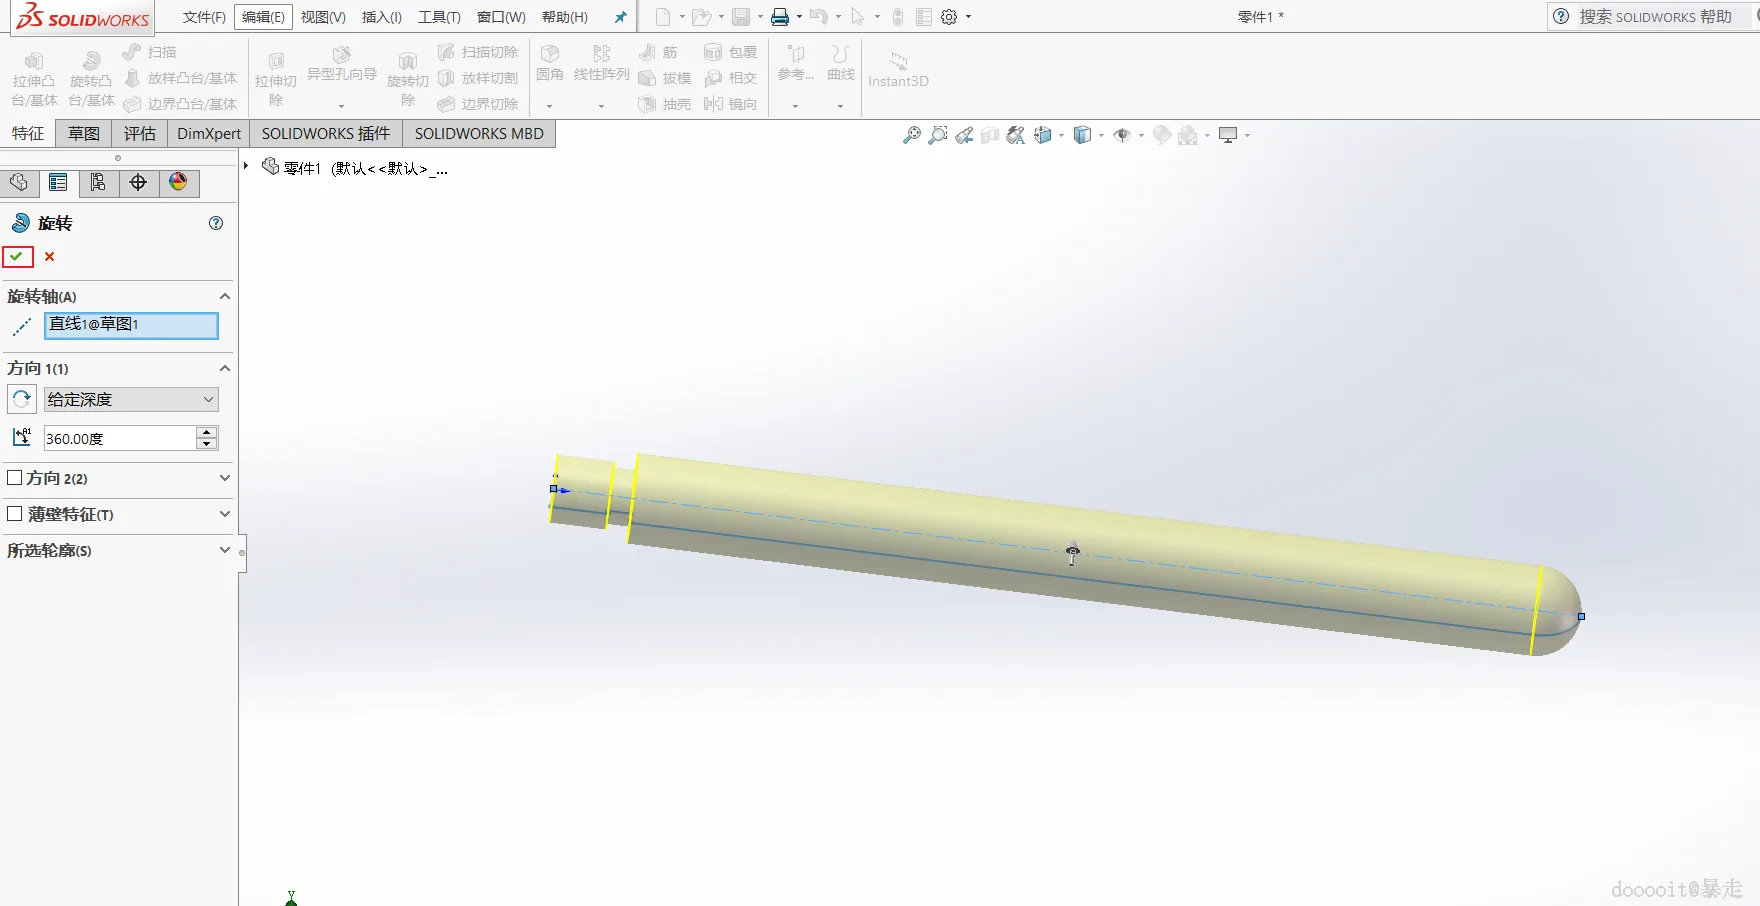Viewport: 1760px width, 906px height.
Task: Click the Hide/Show Items eye icon
Action: click(1122, 135)
